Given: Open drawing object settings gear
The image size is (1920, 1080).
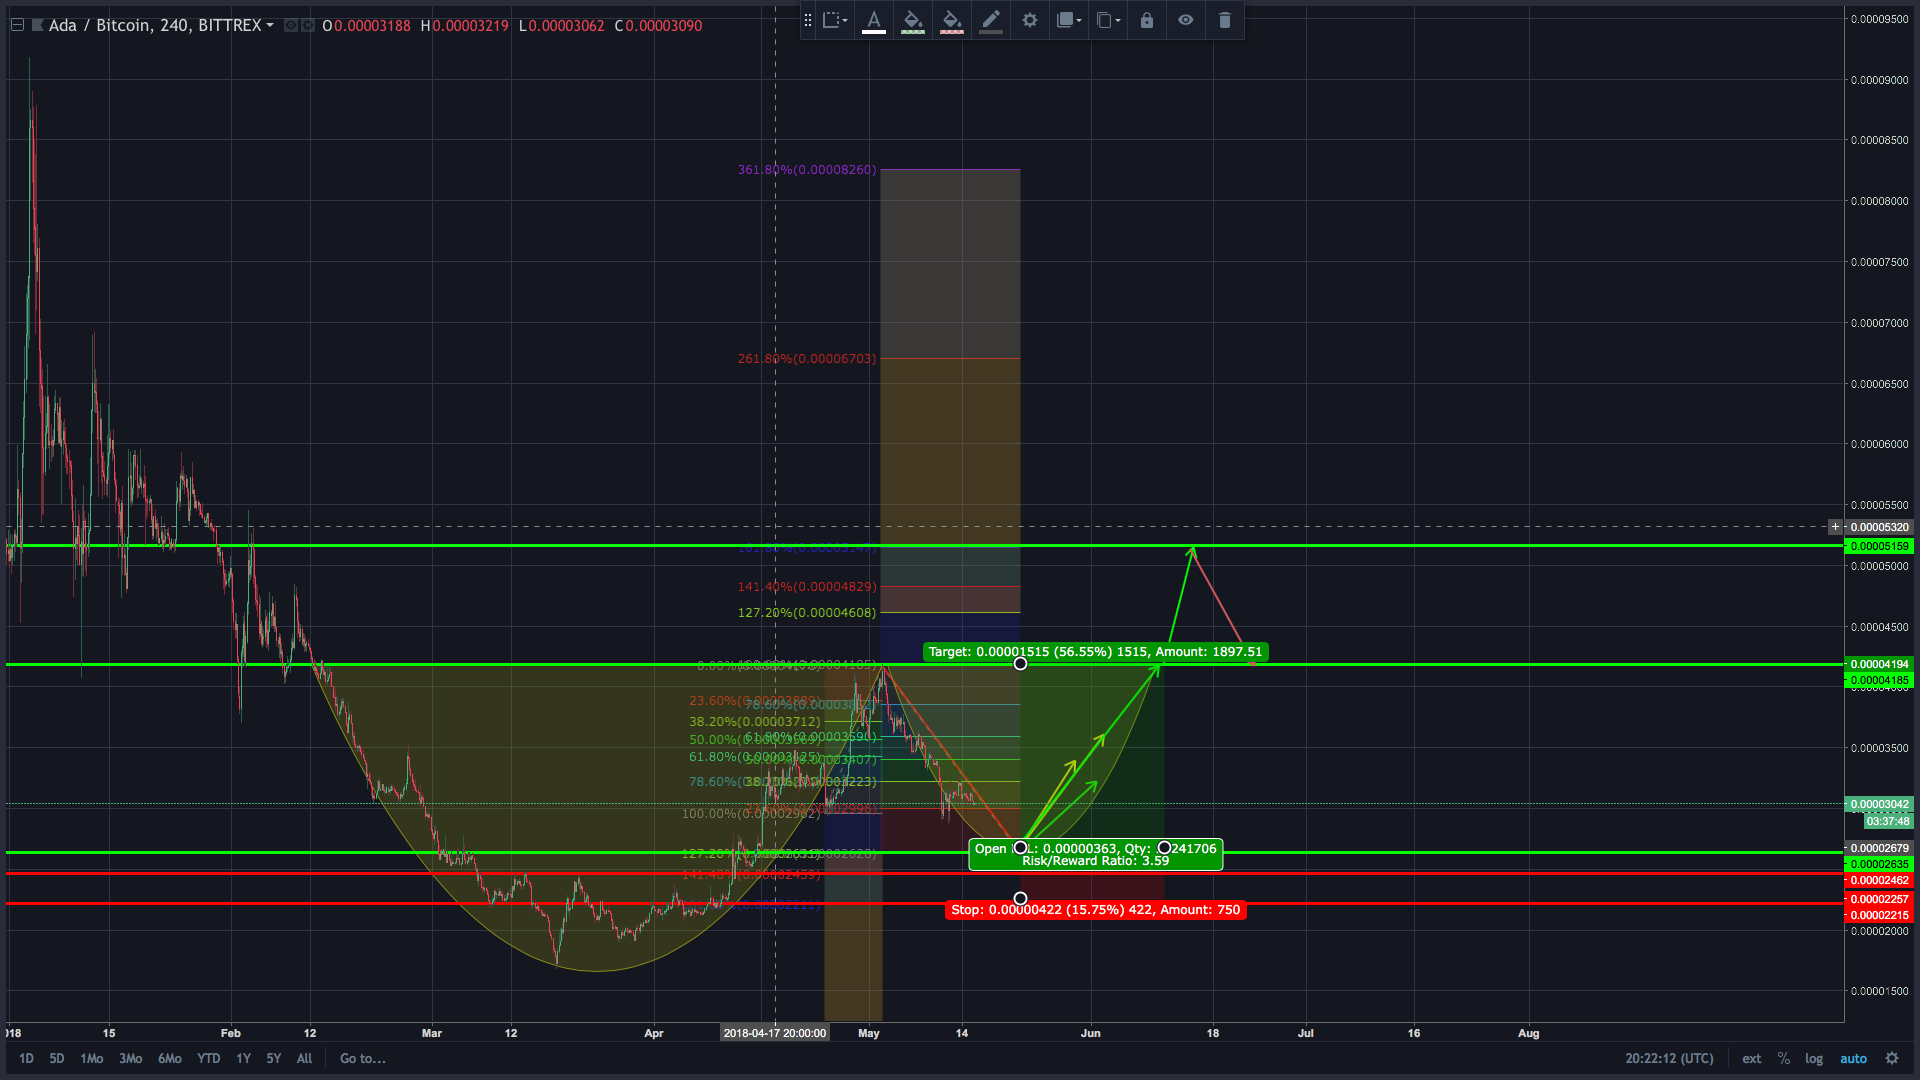Looking at the screenshot, I should click(1029, 20).
